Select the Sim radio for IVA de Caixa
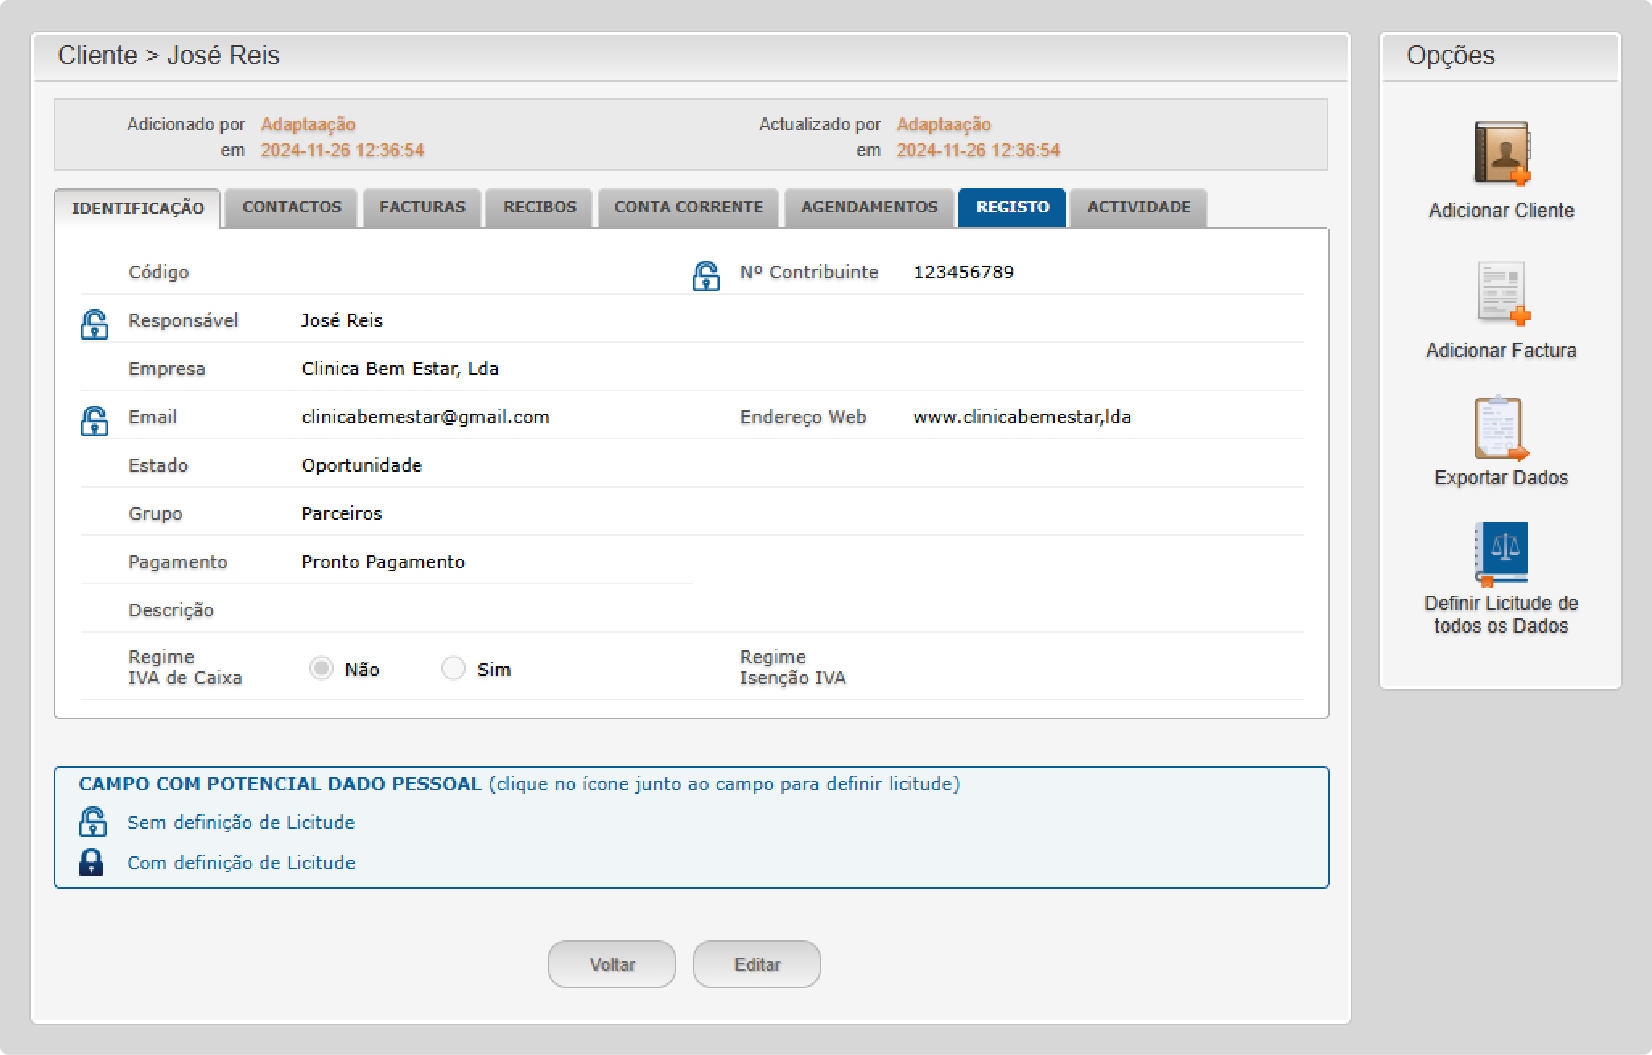Viewport: 1652px width, 1055px height. pyautogui.click(x=453, y=668)
